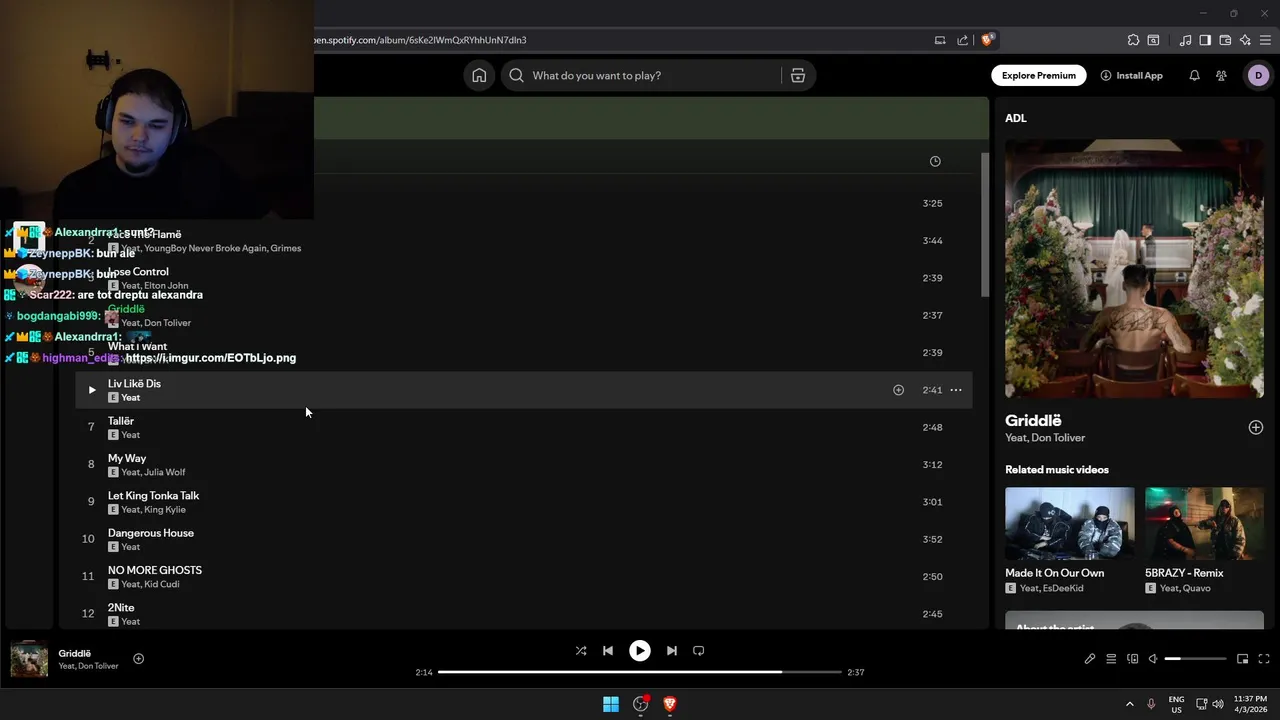This screenshot has width=1280, height=720.
Task: Open Made It On Our Own video thumbnail
Action: point(1070,523)
